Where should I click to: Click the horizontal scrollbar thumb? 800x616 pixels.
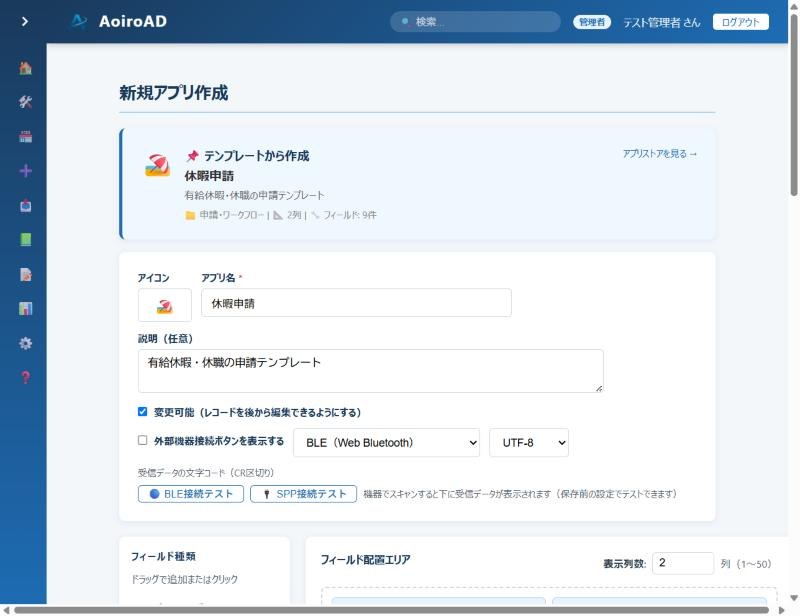pos(391,610)
